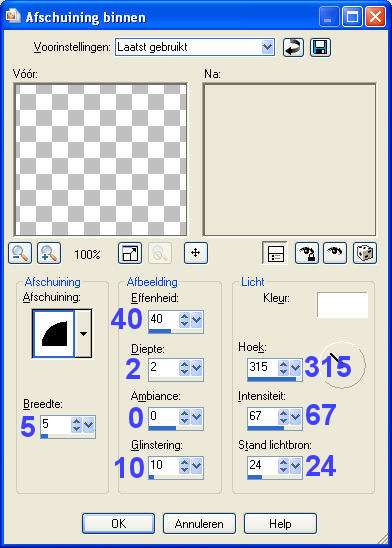Open the Effenheid slider dropdown arrow

197,319
